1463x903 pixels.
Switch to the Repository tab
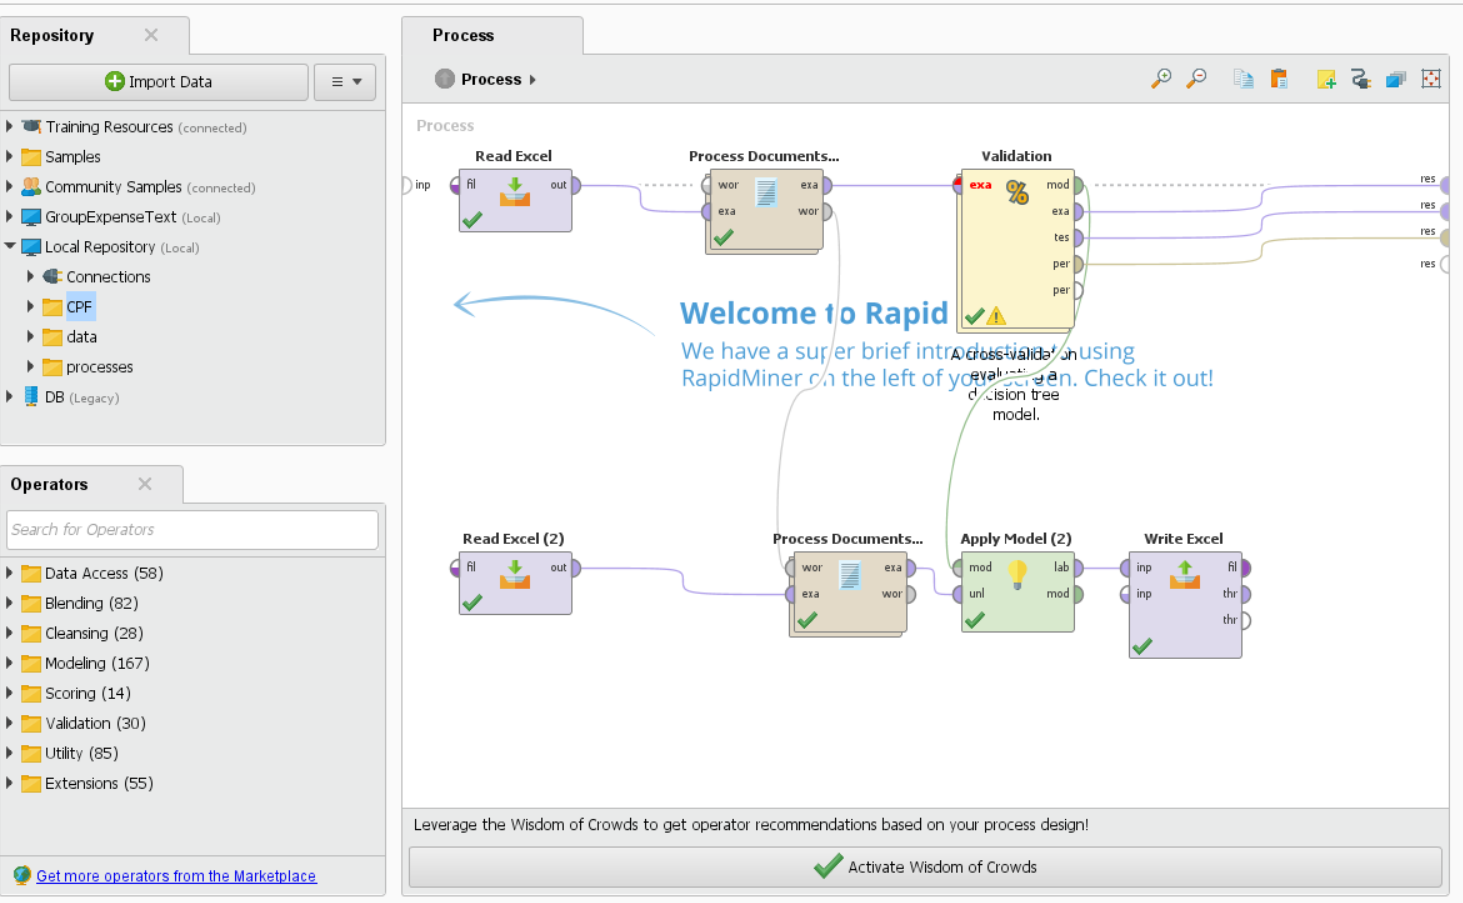pyautogui.click(x=52, y=35)
